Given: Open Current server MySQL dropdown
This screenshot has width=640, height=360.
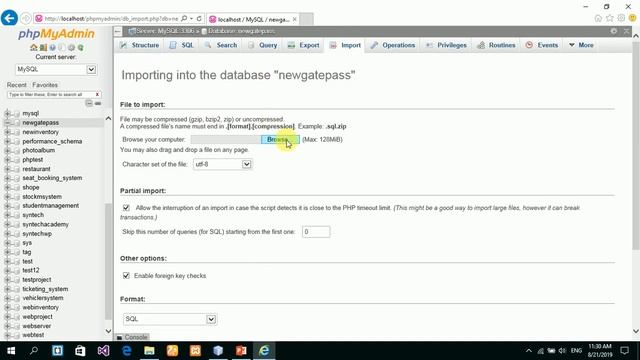Looking at the screenshot, I should 56,69.
